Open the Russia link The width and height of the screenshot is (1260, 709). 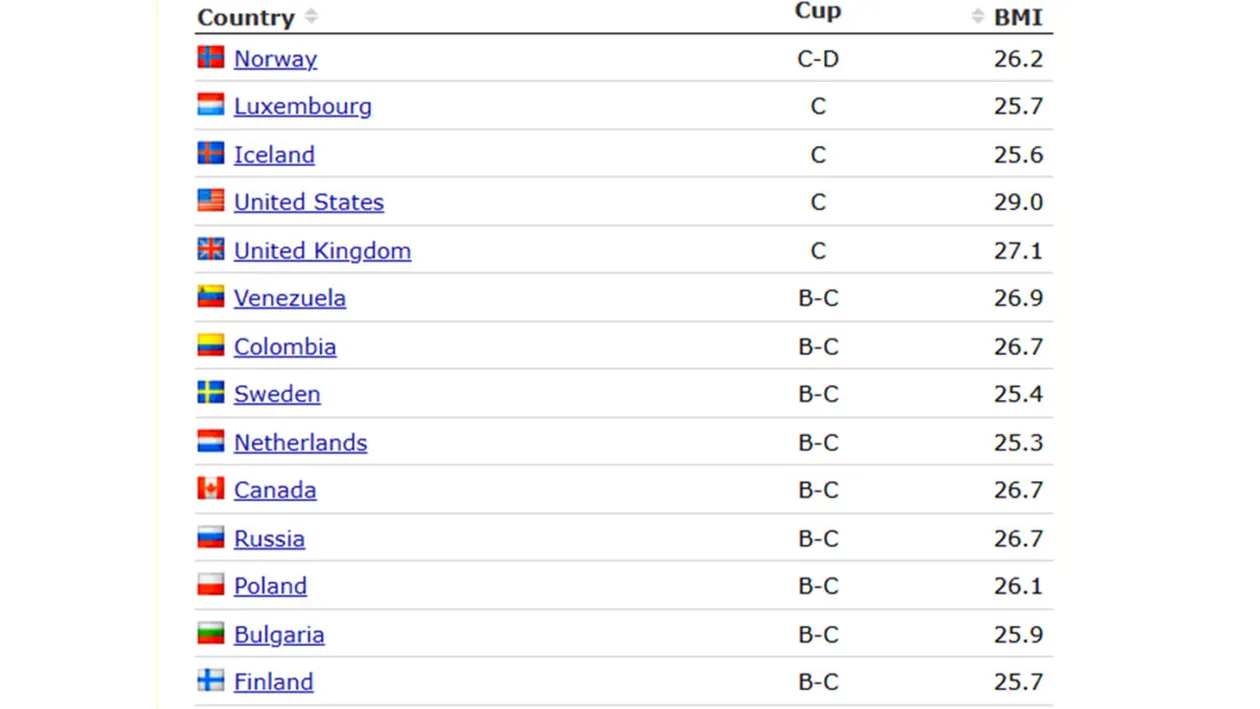point(269,539)
